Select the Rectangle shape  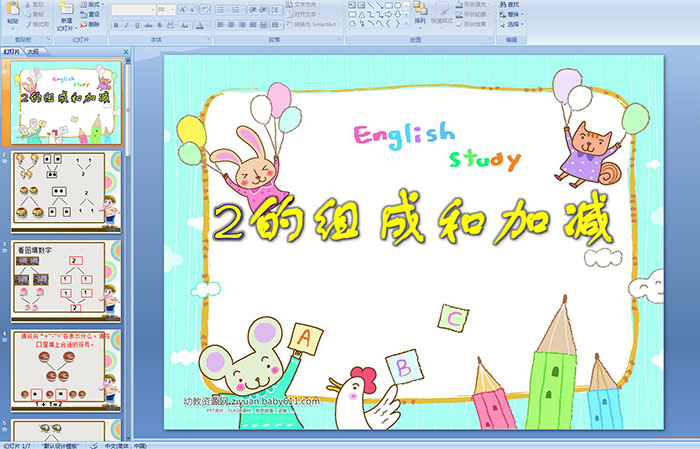tap(389, 5)
